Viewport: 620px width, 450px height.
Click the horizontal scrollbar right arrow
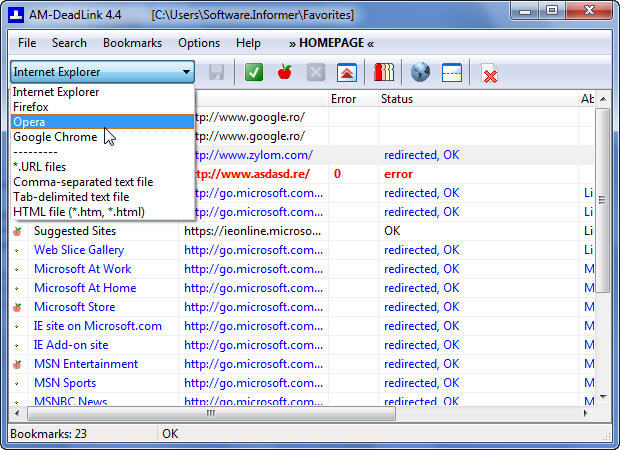586,413
